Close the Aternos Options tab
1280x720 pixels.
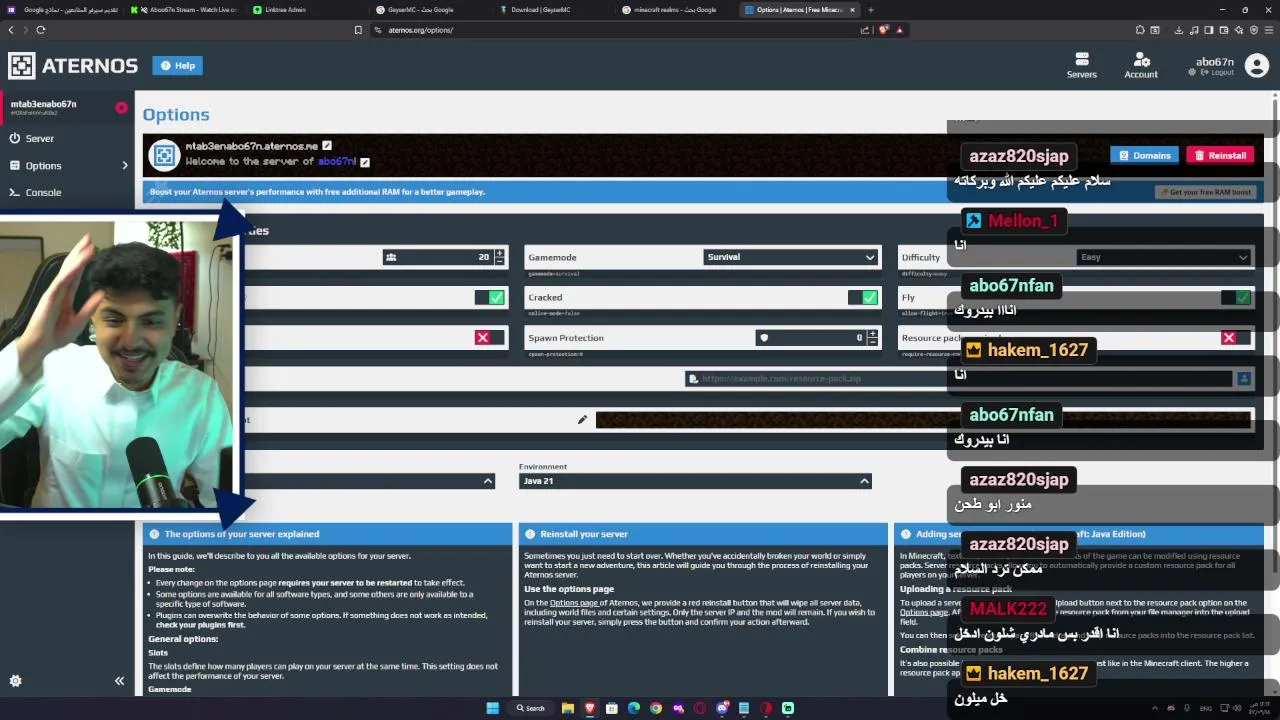[852, 10]
